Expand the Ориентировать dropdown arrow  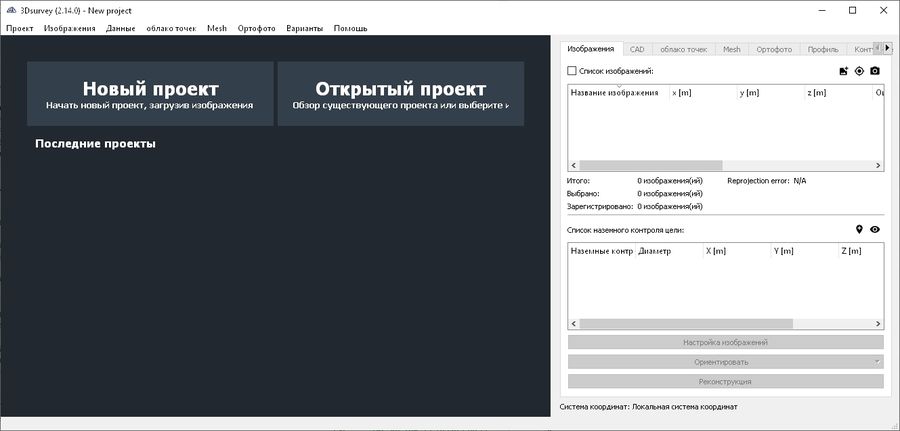click(x=877, y=362)
